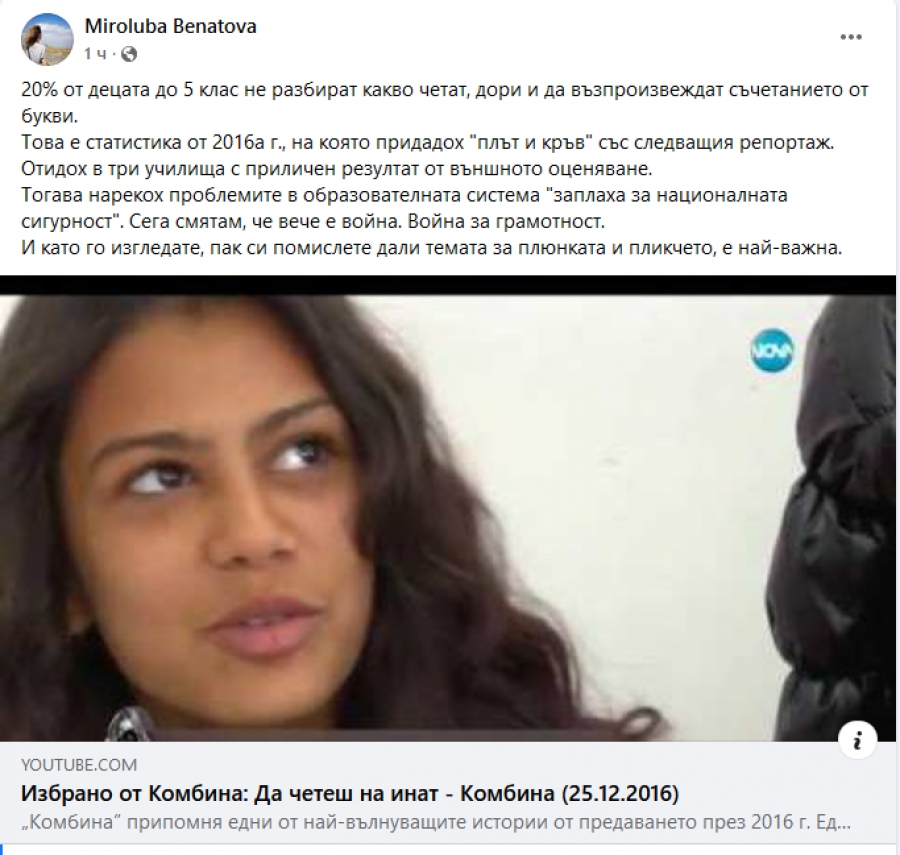Click the globe public-audience icon
The image size is (900, 855).
129,54
